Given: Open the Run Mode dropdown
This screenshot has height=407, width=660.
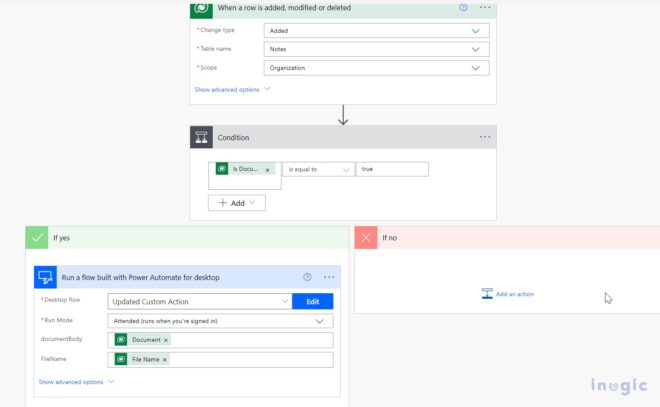Looking at the screenshot, I should 319,321.
